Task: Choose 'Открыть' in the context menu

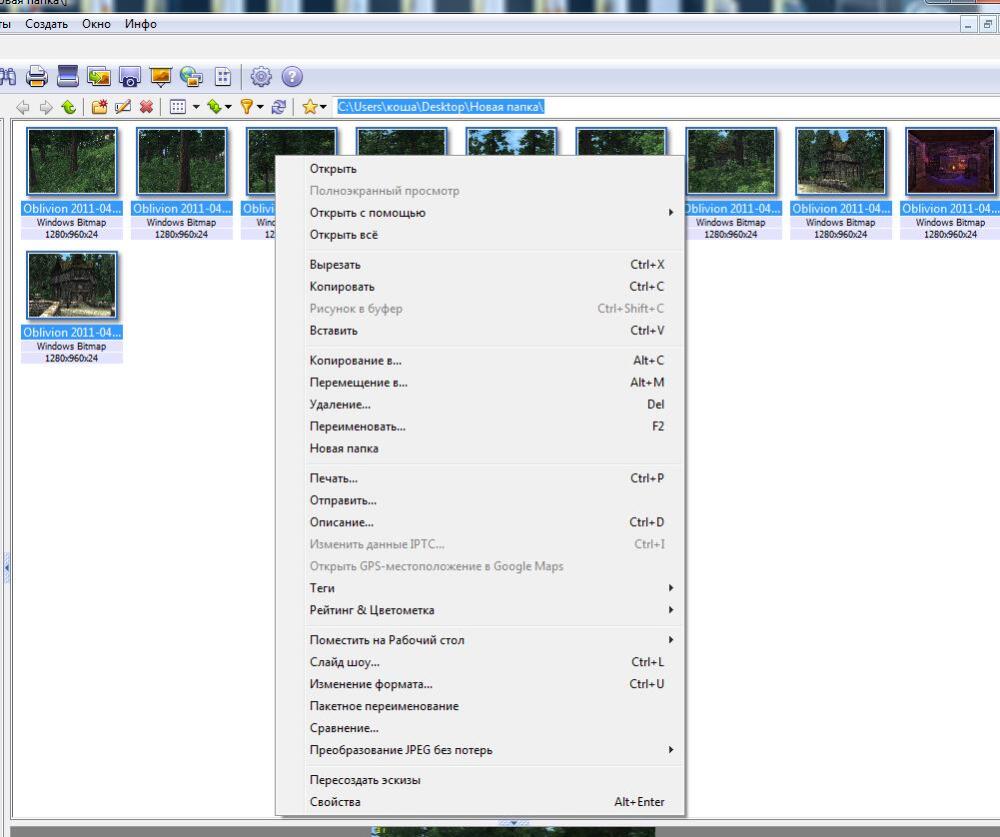Action: pyautogui.click(x=480, y=169)
